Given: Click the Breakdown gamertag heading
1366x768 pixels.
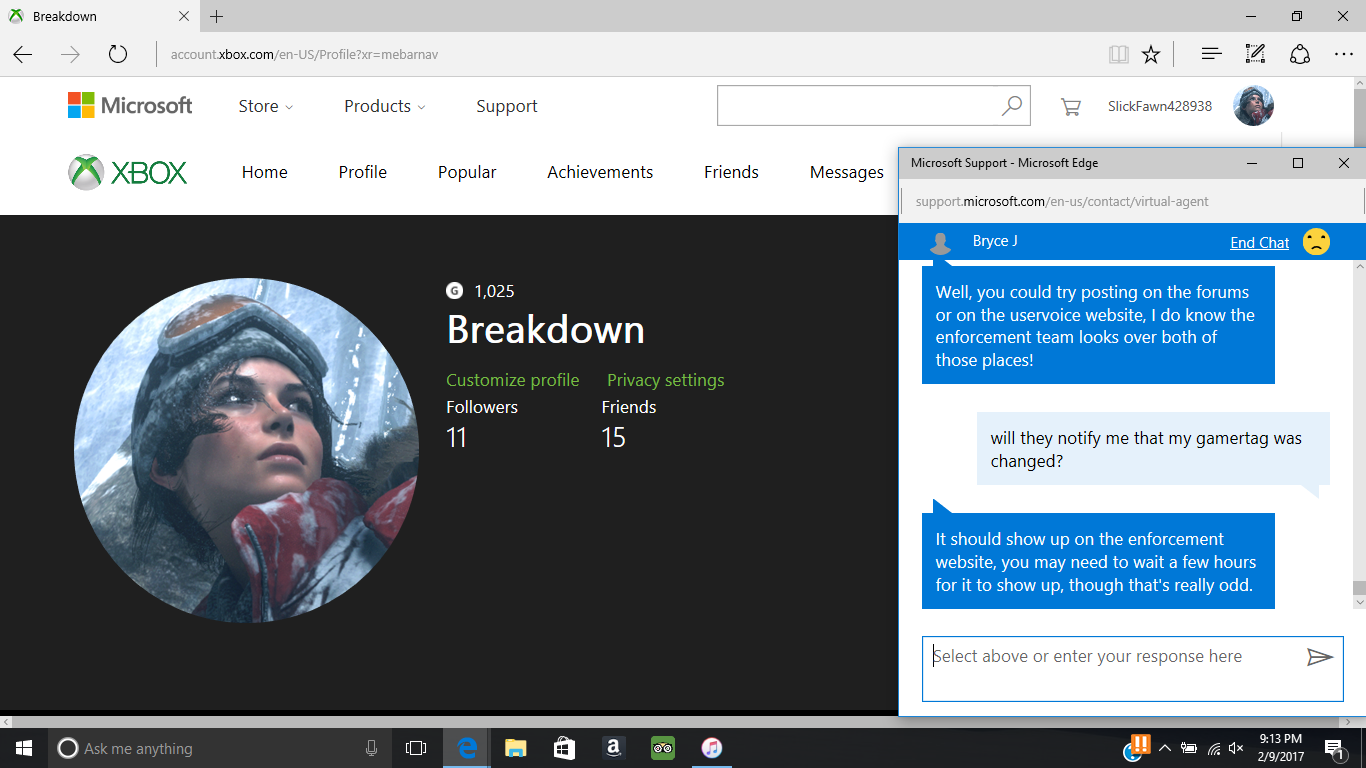Looking at the screenshot, I should click(546, 330).
